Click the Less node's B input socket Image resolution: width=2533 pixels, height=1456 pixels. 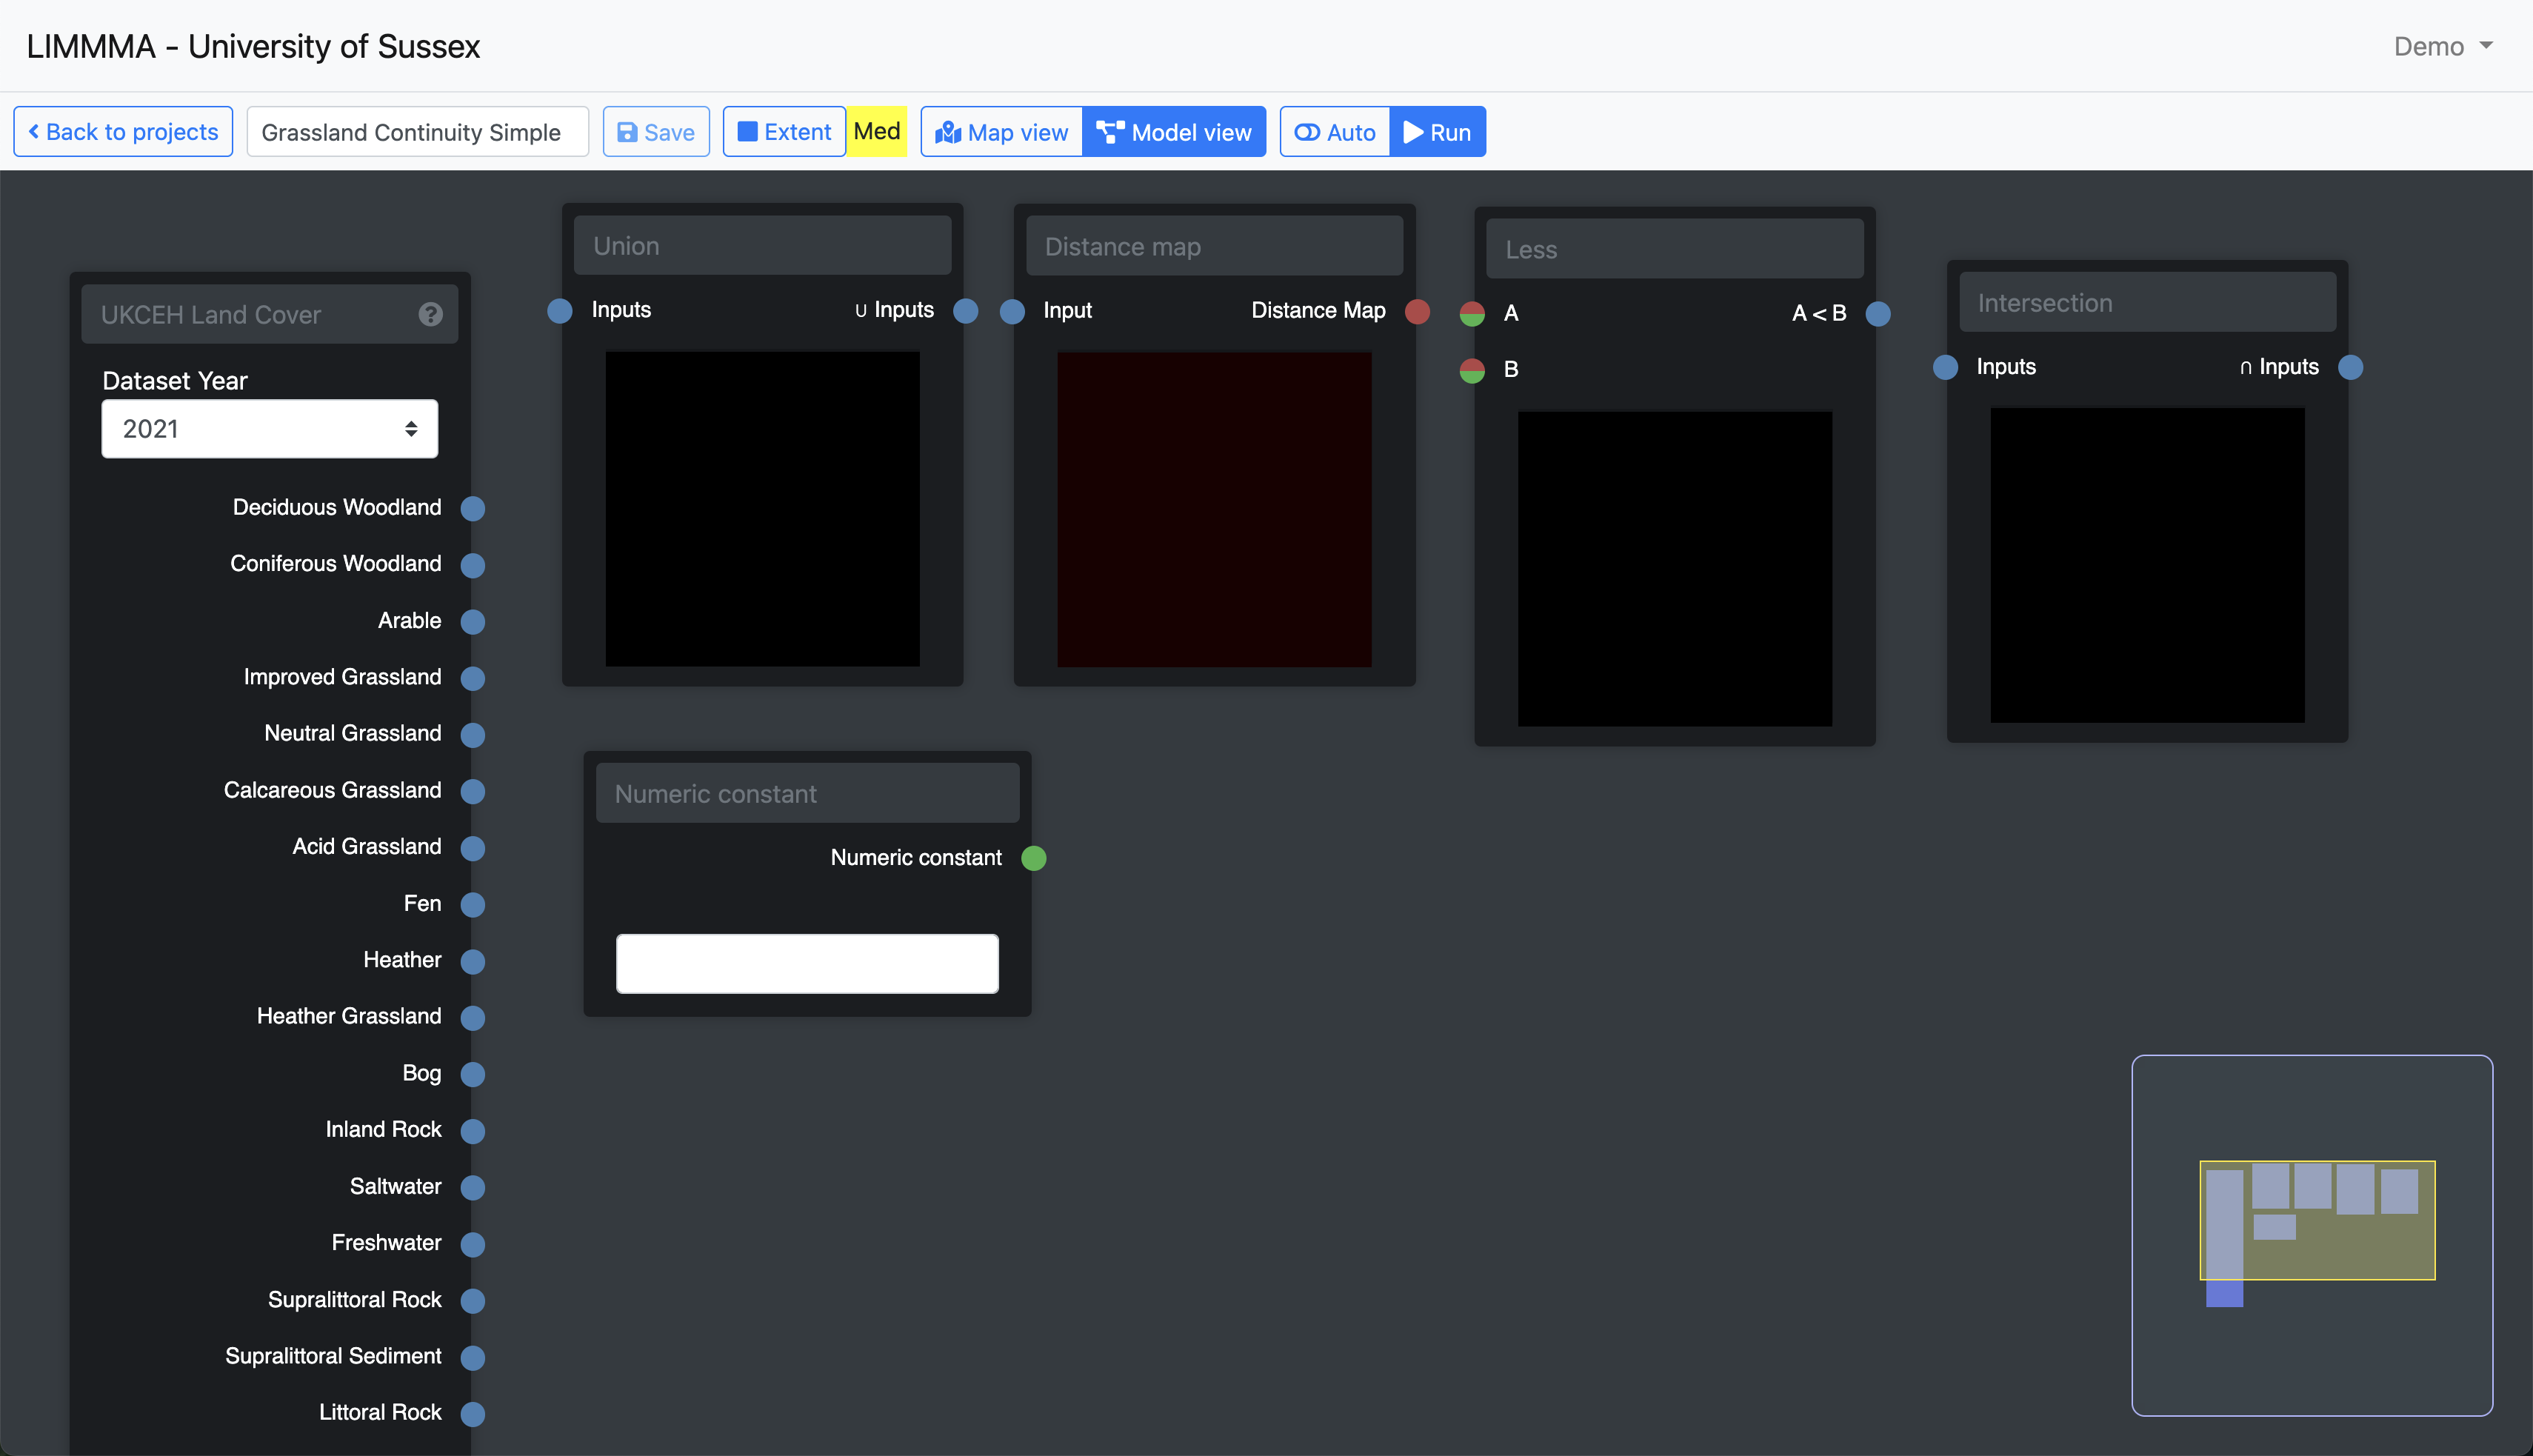1472,370
